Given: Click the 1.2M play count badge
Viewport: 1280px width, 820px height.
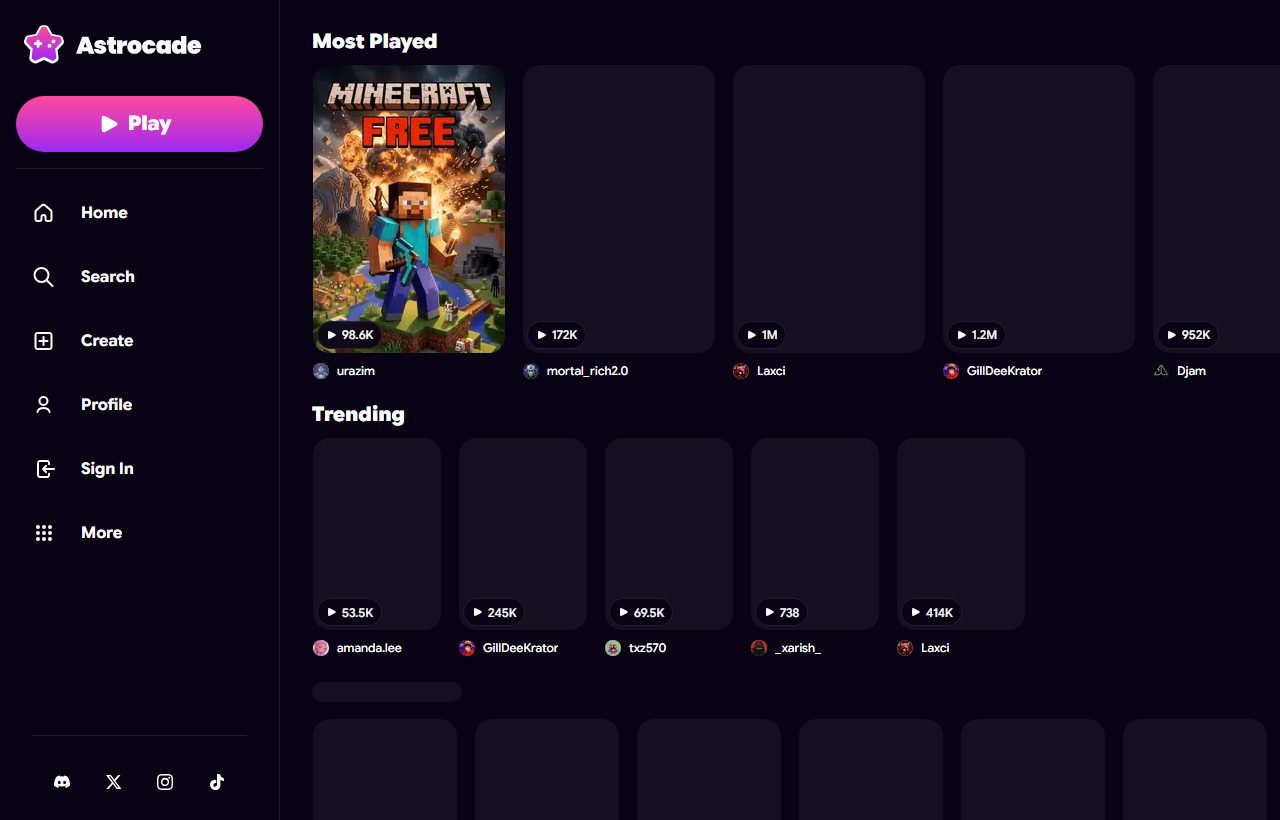Looking at the screenshot, I should tap(978, 335).
